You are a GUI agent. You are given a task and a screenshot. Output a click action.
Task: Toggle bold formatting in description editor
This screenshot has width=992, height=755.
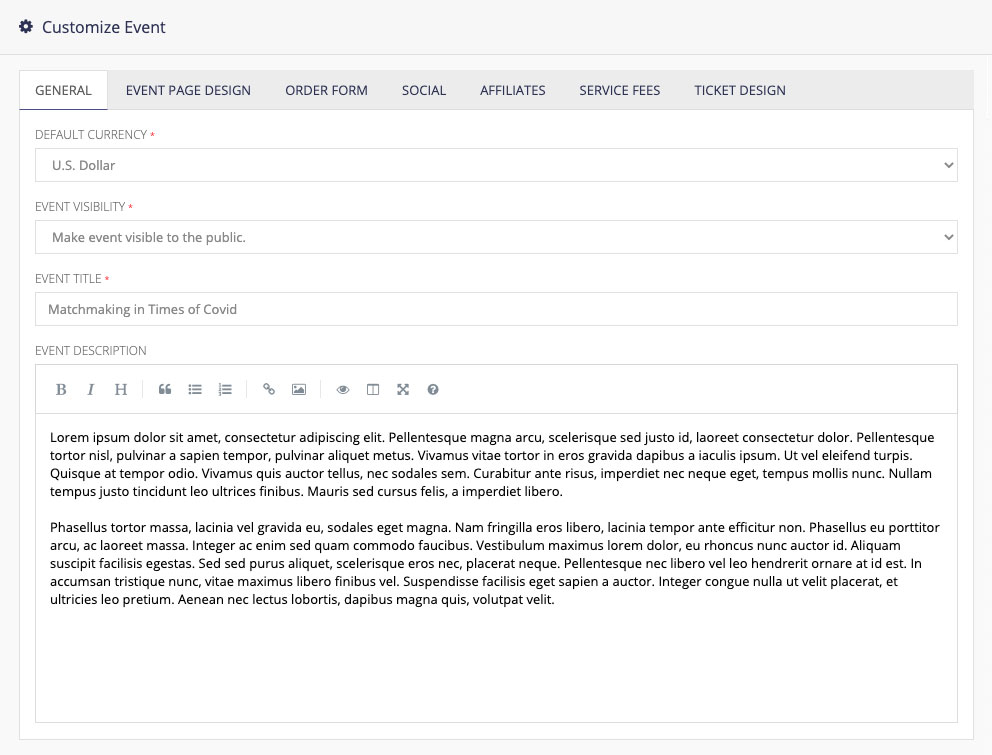pyautogui.click(x=61, y=389)
